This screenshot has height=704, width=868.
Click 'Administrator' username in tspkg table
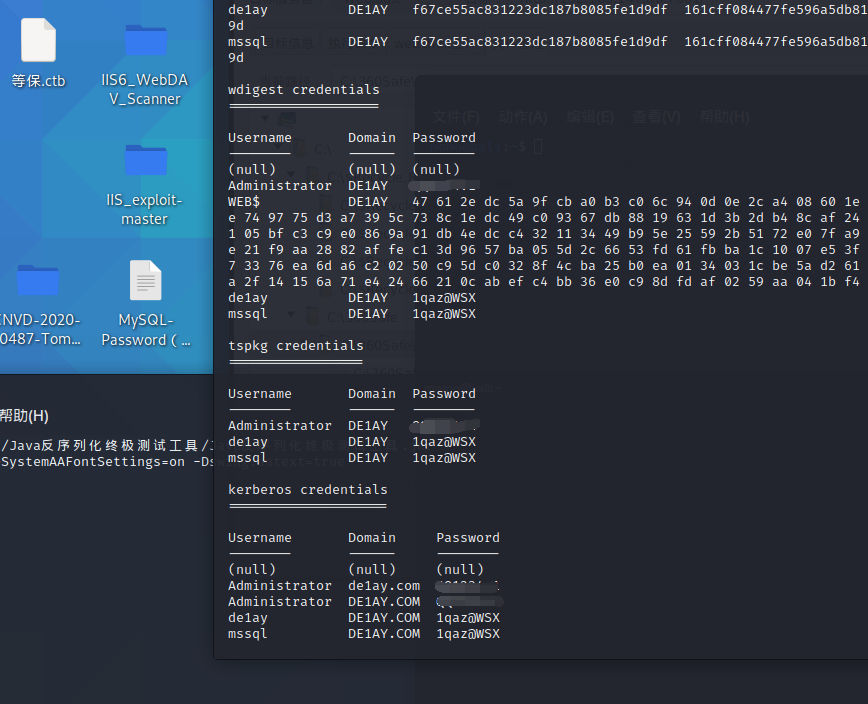coord(280,426)
